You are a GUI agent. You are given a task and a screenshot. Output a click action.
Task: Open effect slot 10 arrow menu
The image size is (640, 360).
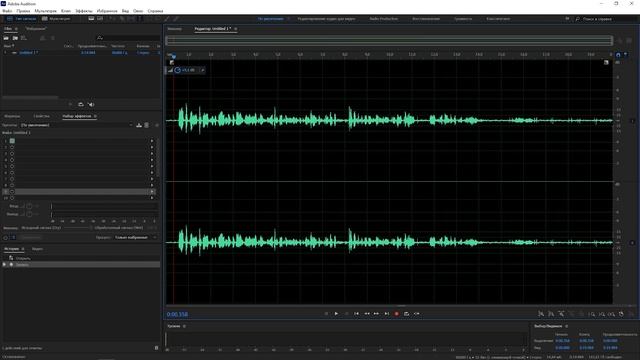[152, 198]
